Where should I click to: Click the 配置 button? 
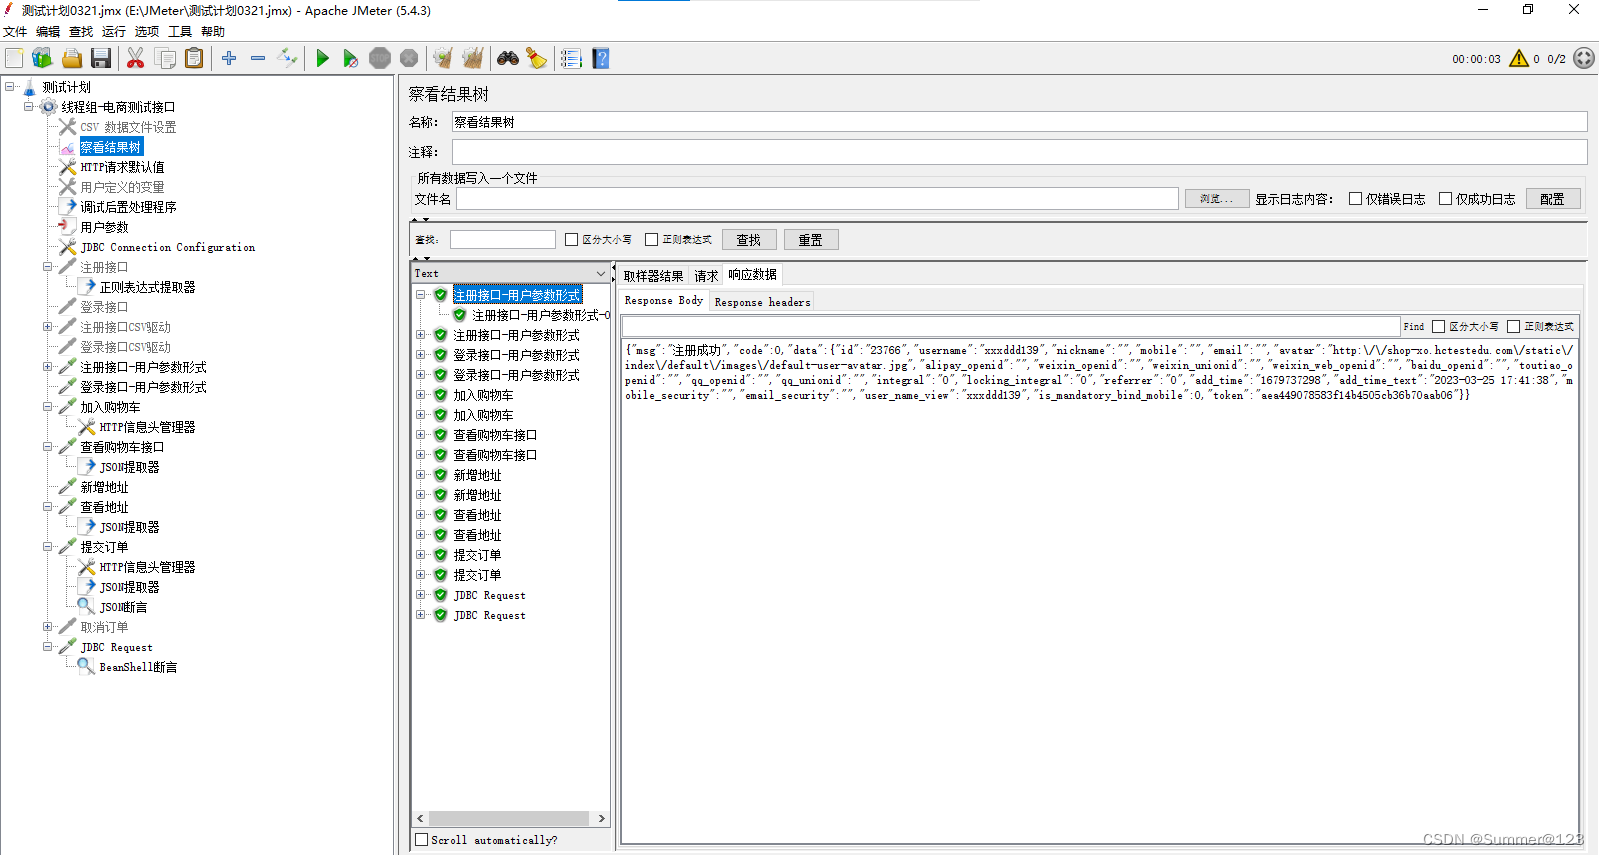coord(1553,199)
